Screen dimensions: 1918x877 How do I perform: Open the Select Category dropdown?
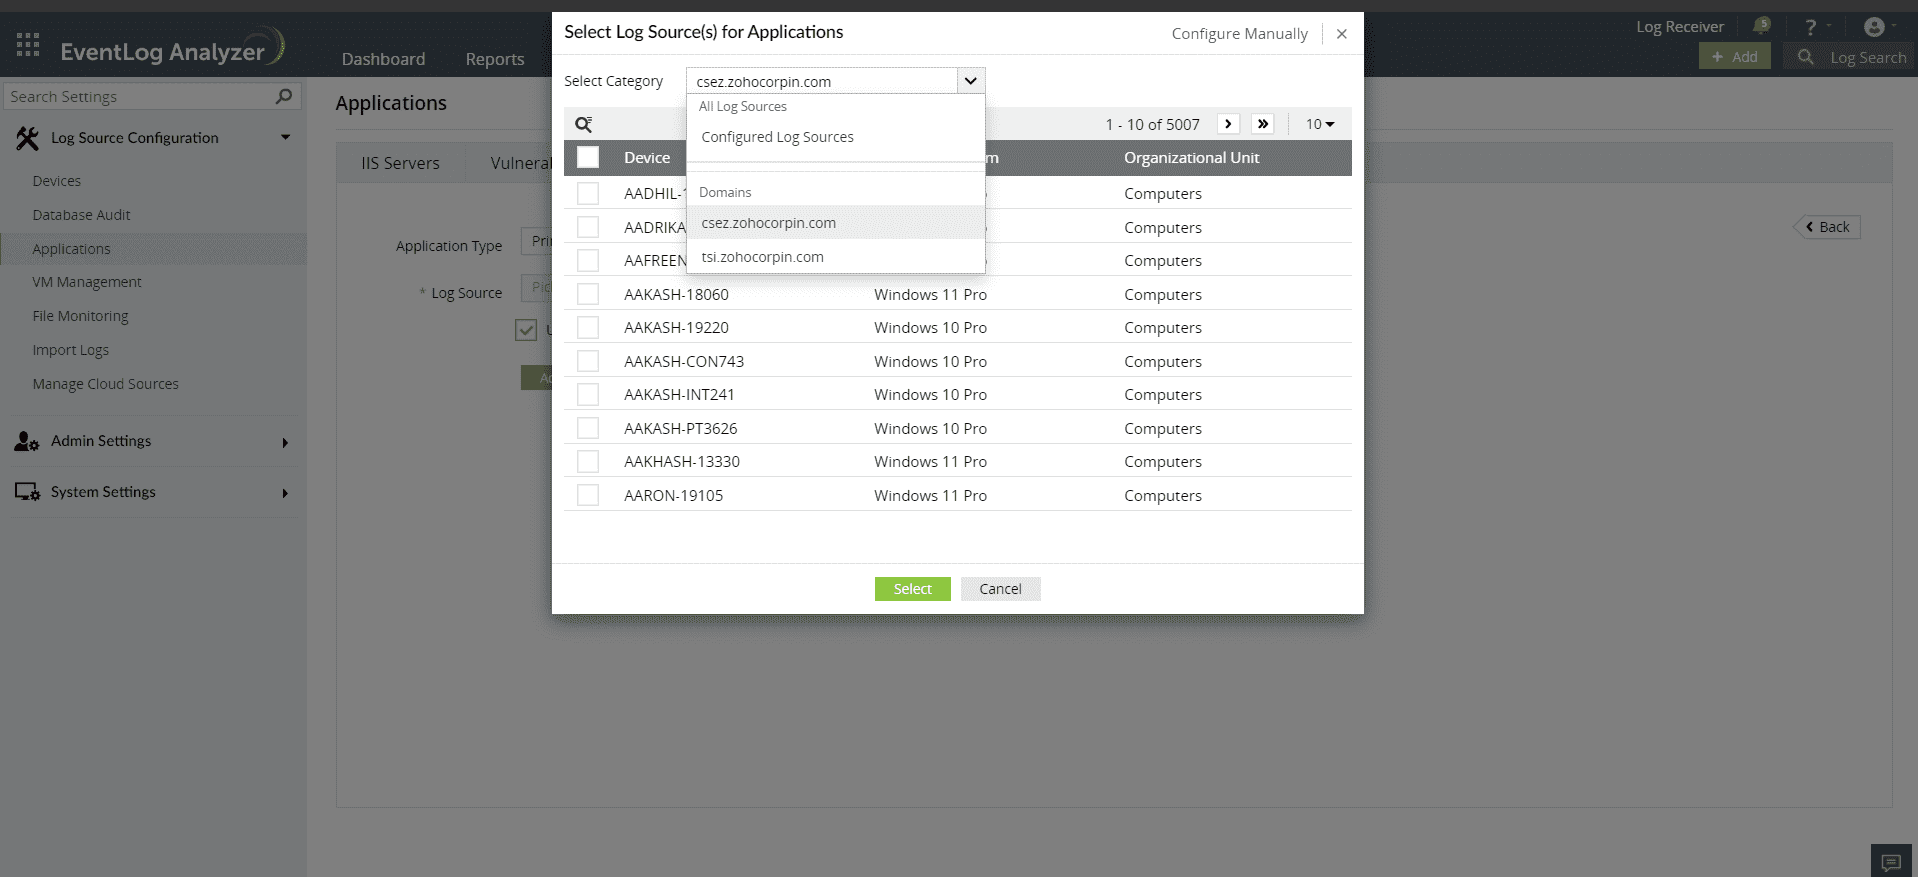tap(968, 80)
